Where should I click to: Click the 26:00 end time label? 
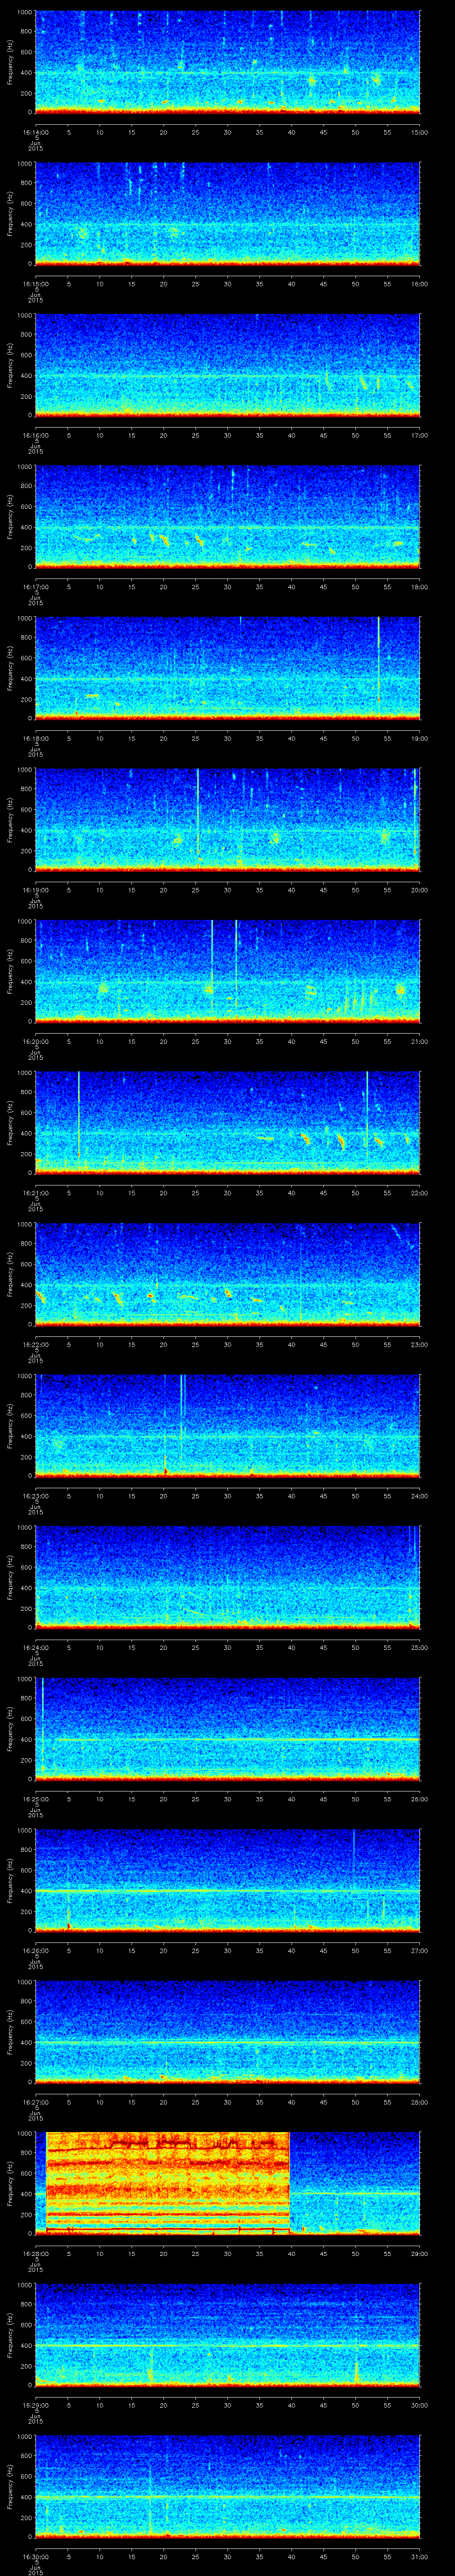[420, 1799]
